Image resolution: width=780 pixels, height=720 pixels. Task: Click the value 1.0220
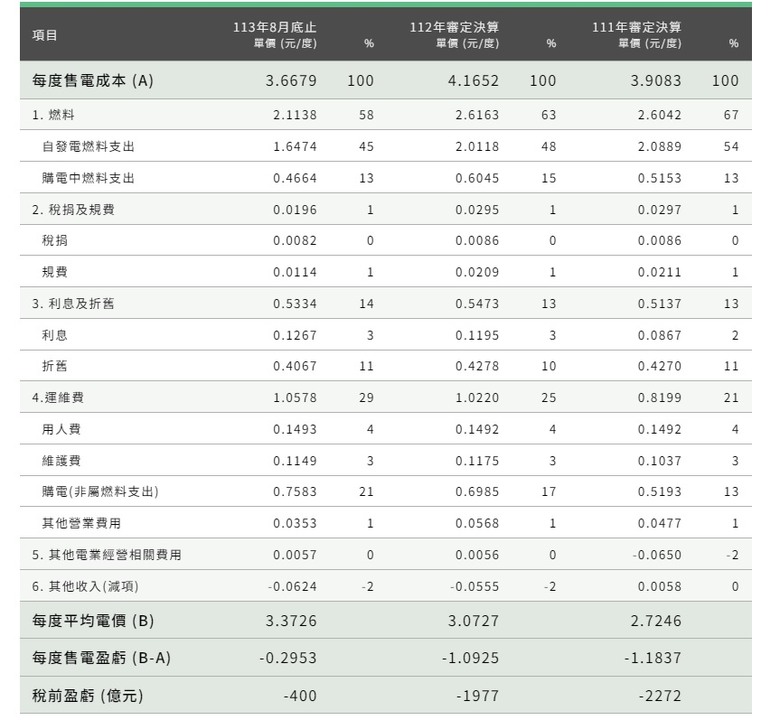tap(477, 398)
